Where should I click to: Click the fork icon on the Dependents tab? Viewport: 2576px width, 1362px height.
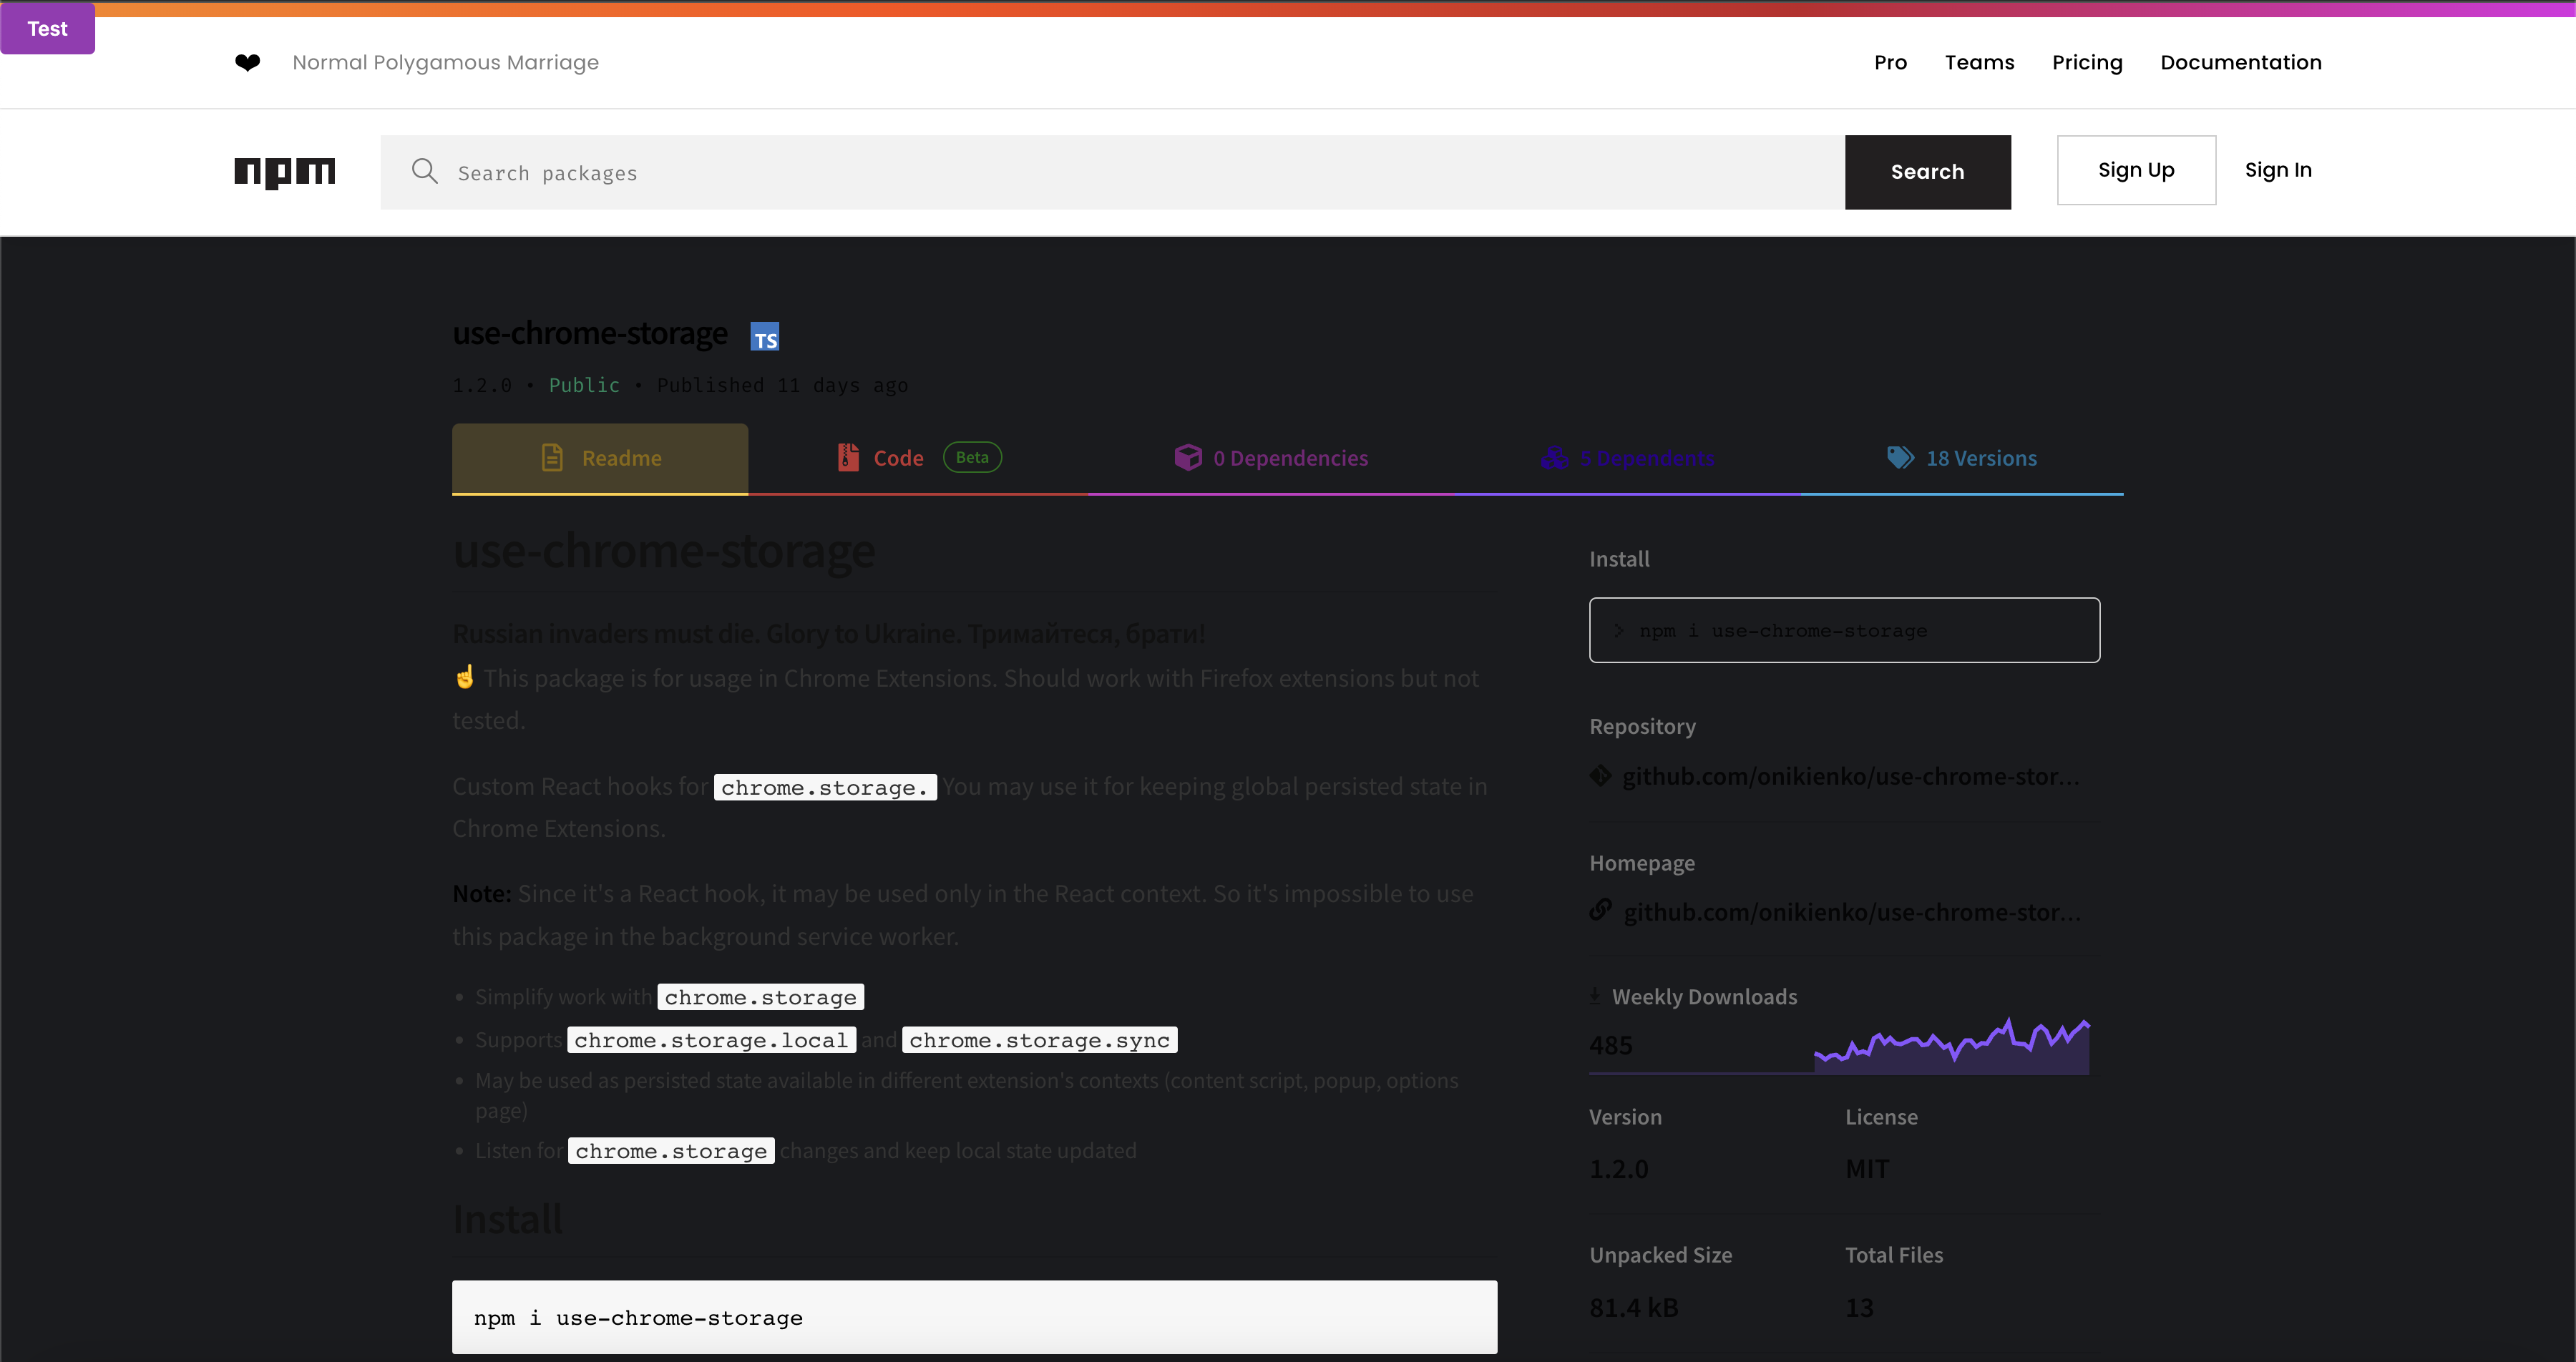(1554, 456)
